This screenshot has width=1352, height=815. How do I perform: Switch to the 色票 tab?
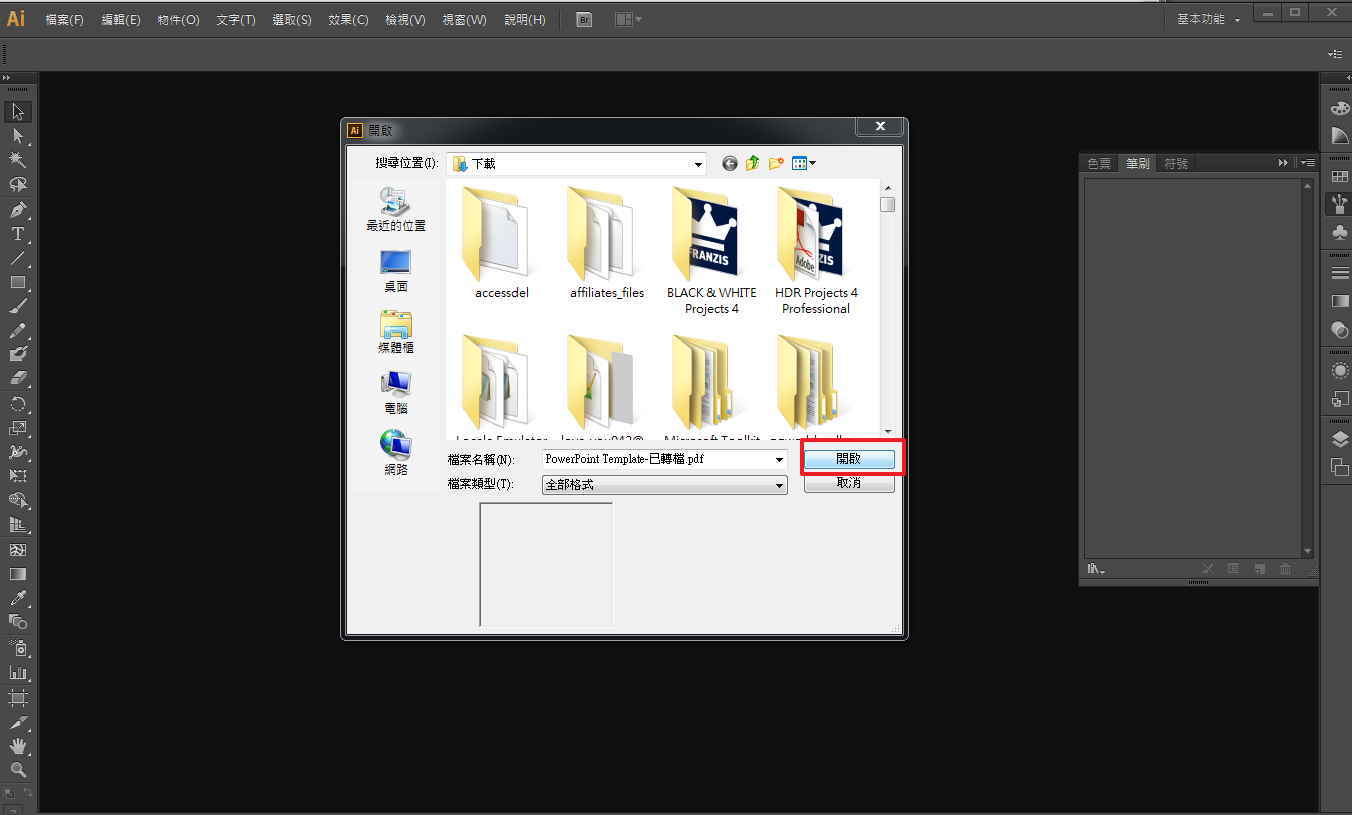1099,163
